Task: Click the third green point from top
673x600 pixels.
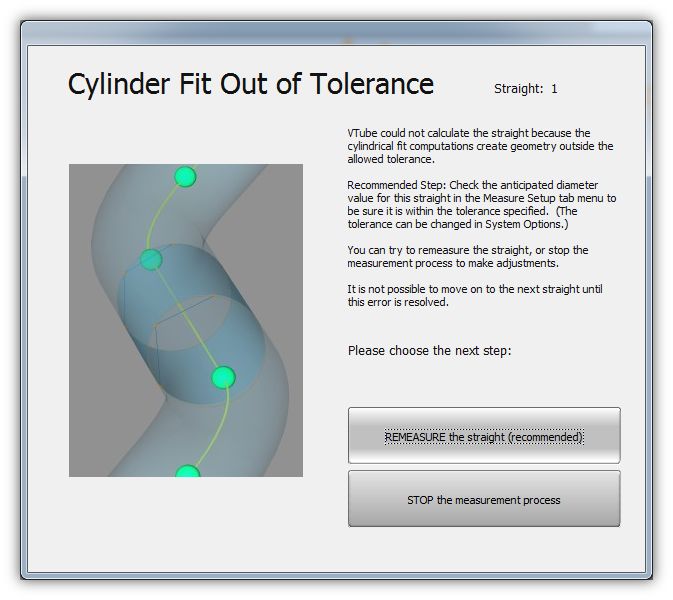Action: 223,377
